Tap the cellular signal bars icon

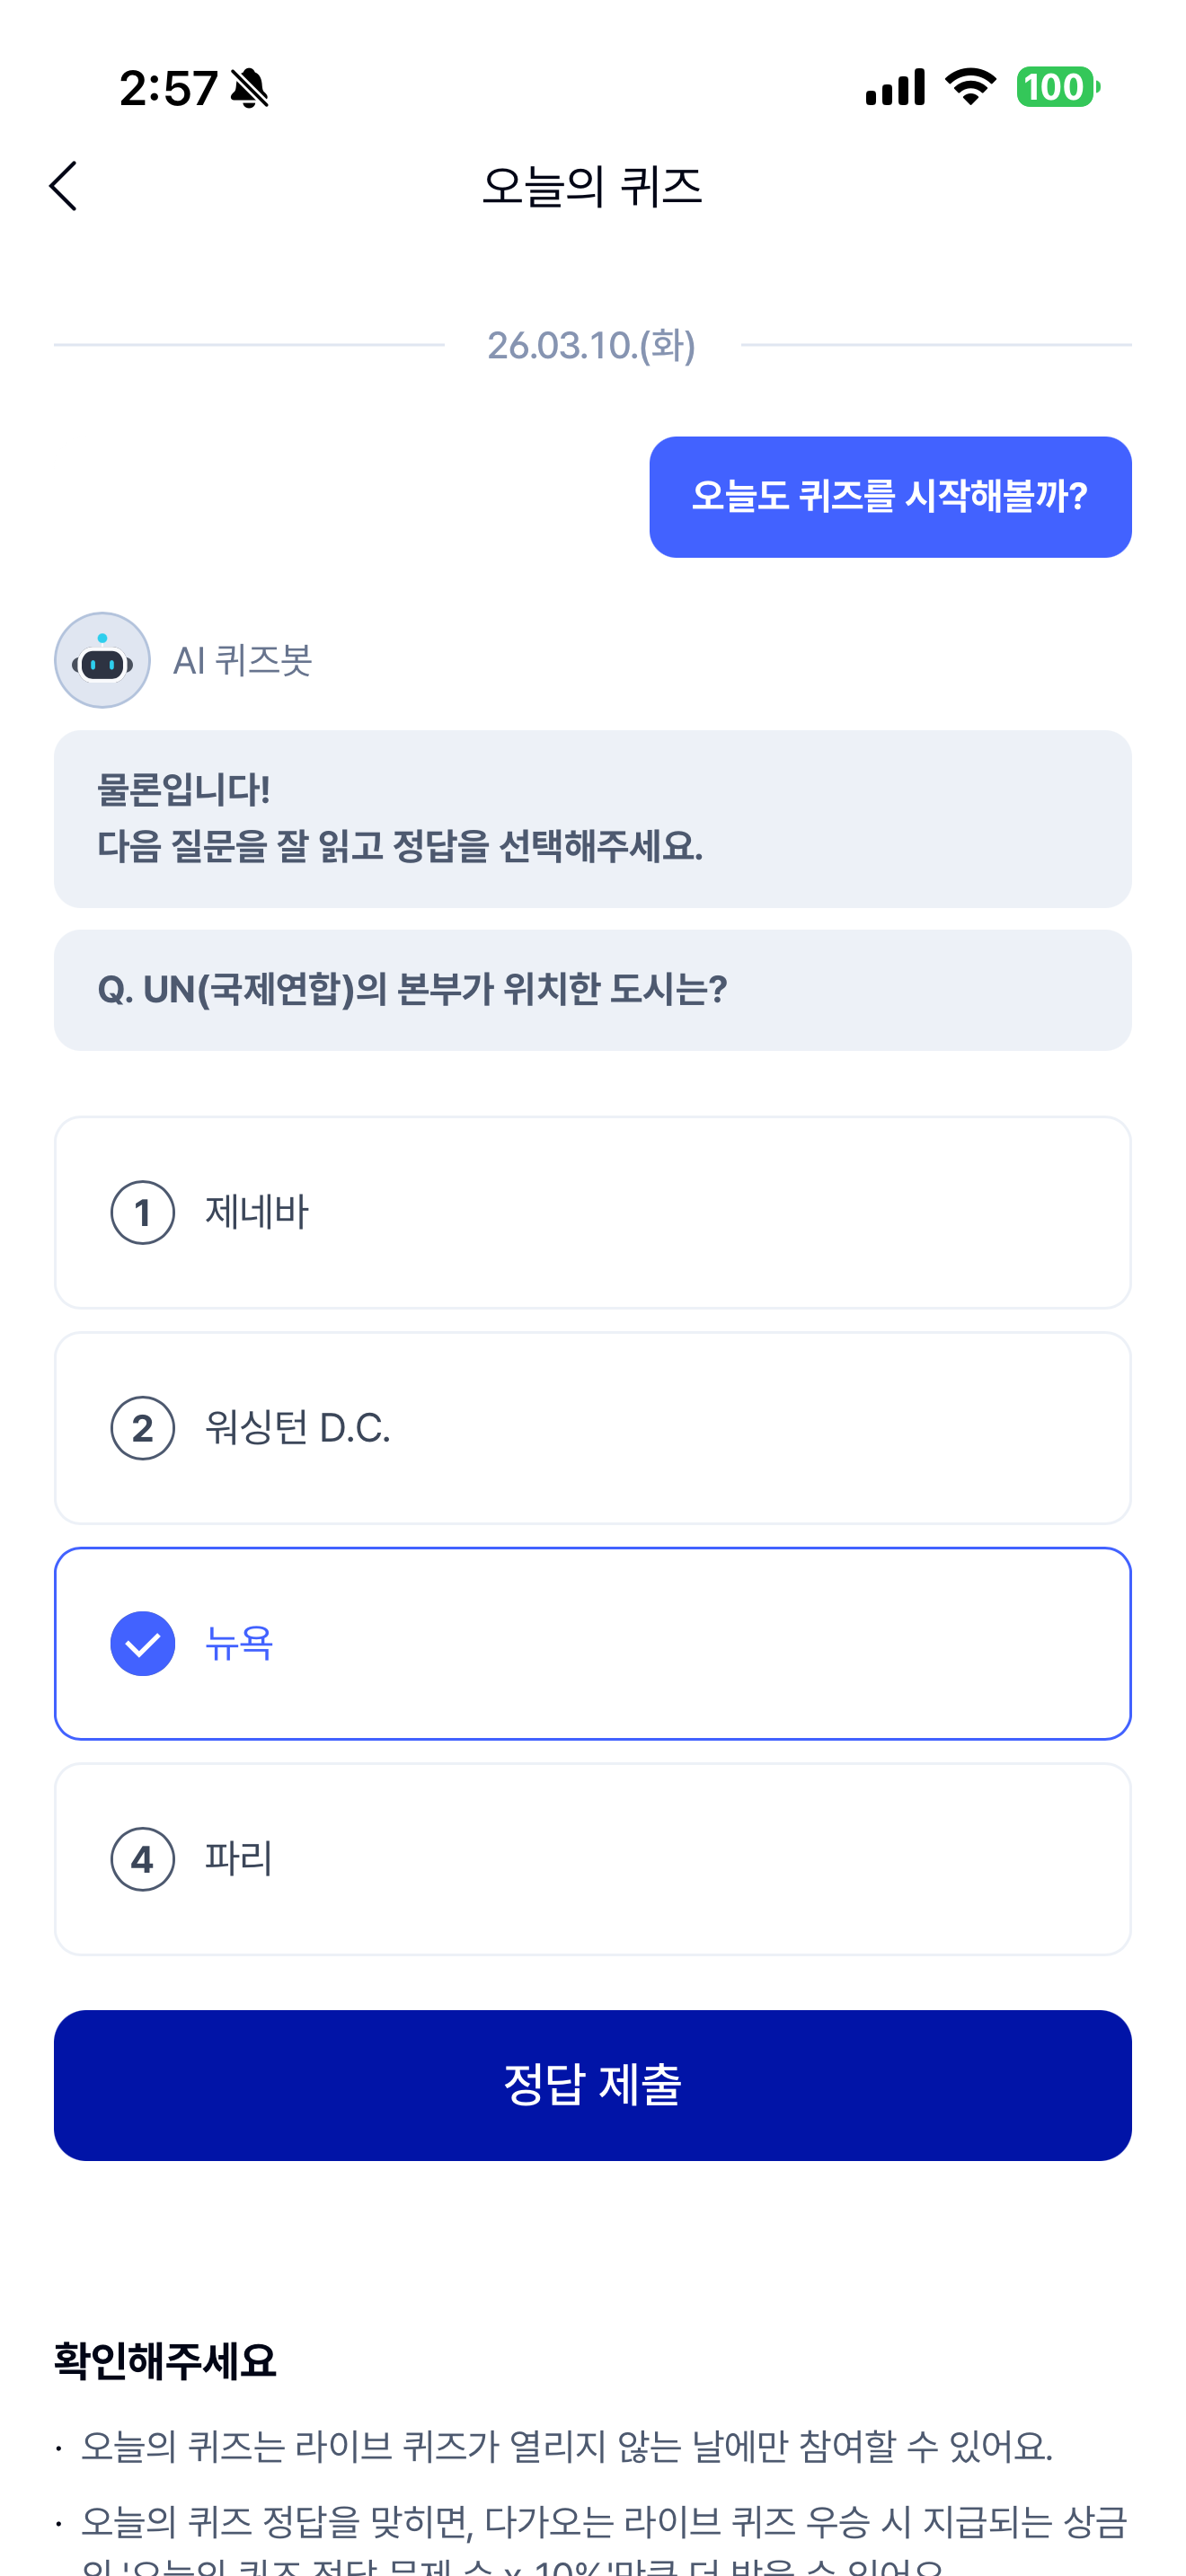coord(895,88)
